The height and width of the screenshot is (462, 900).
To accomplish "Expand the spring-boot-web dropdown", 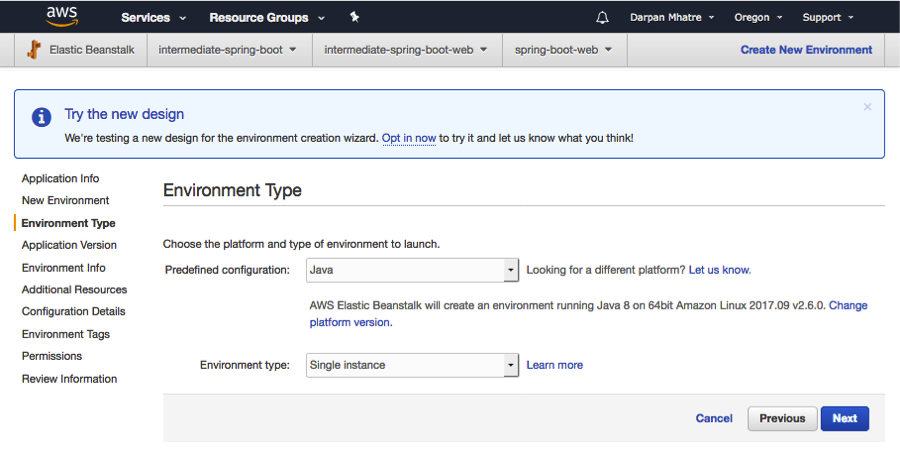I will pyautogui.click(x=563, y=50).
